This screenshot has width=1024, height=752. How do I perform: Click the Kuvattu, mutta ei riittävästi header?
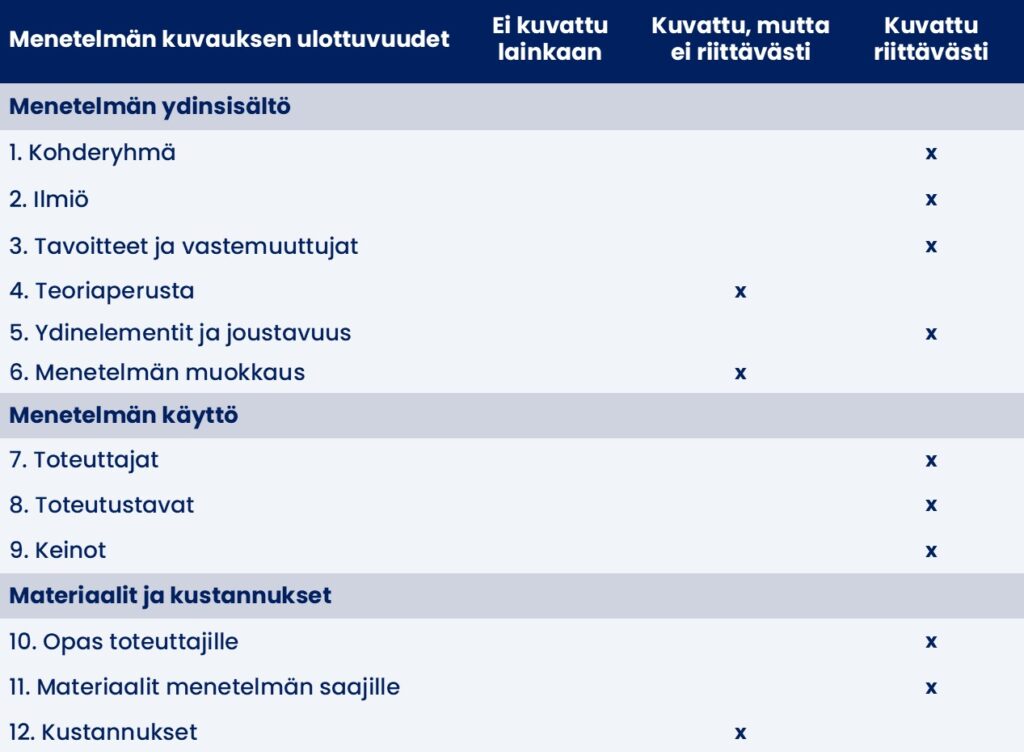pyautogui.click(x=740, y=39)
